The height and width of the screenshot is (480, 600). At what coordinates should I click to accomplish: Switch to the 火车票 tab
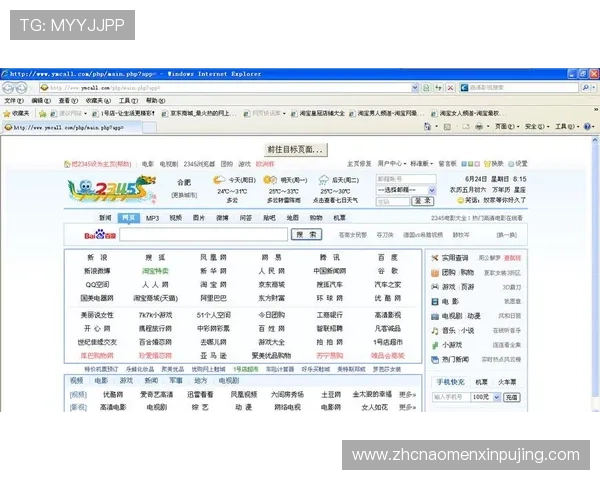[x=507, y=382]
